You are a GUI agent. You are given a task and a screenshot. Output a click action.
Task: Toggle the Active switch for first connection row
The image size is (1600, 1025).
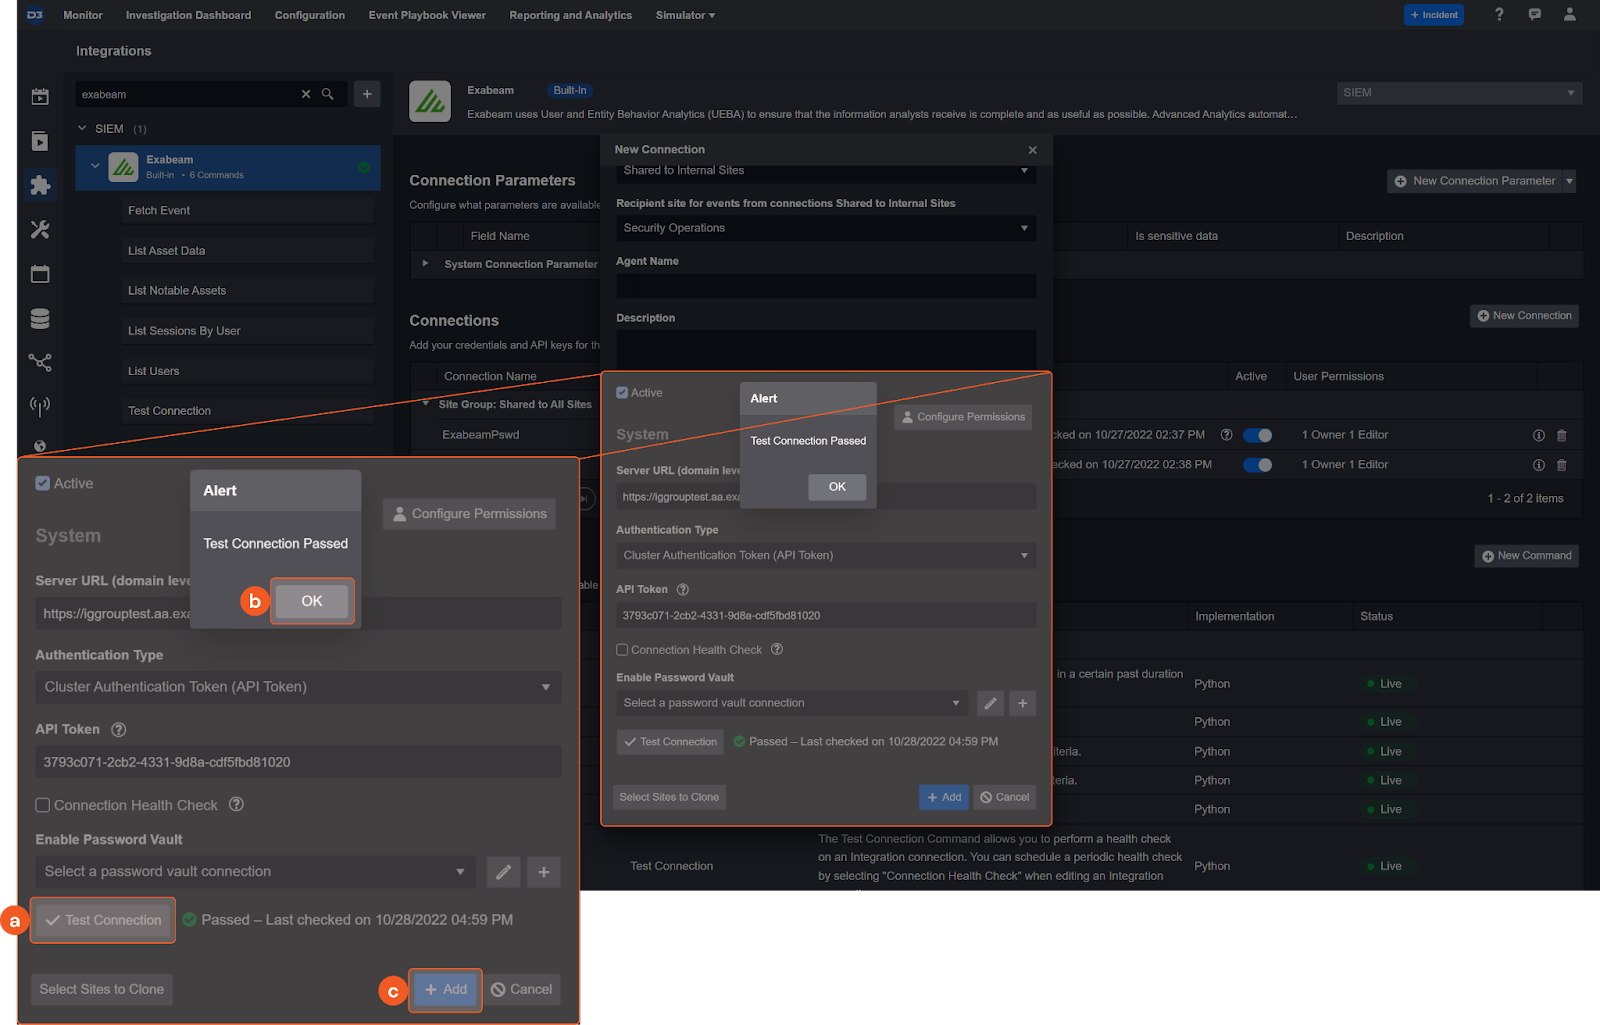(x=1258, y=435)
